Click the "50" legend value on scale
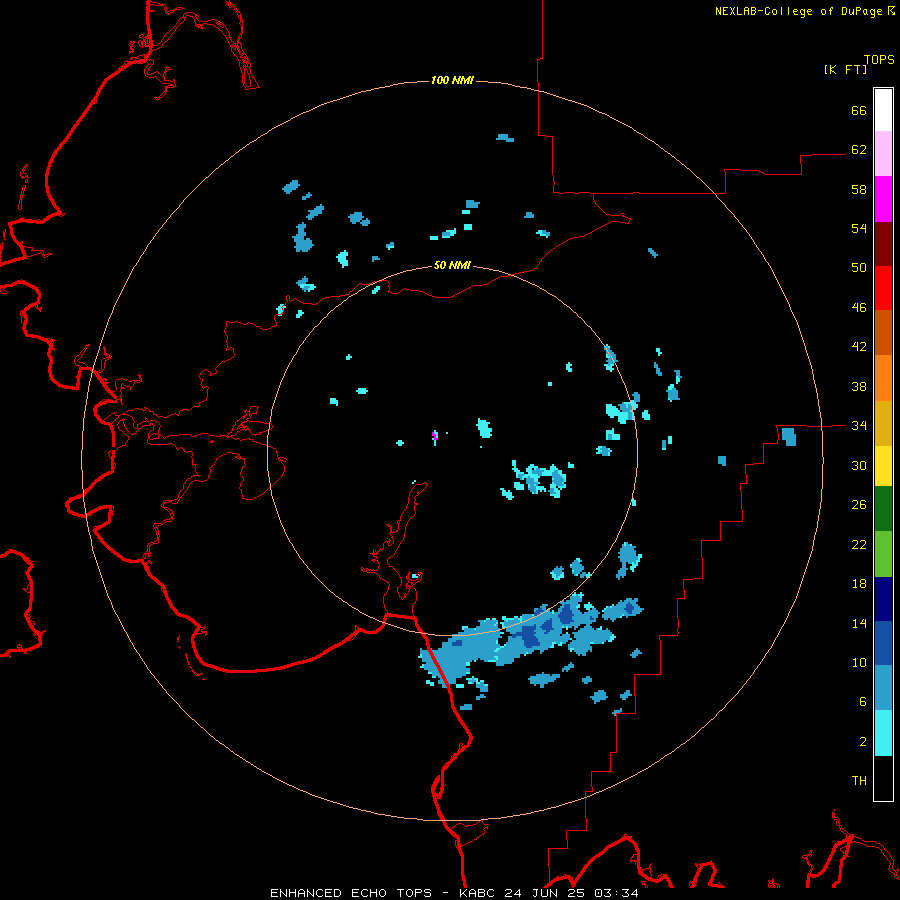Image resolution: width=900 pixels, height=900 pixels. click(859, 268)
